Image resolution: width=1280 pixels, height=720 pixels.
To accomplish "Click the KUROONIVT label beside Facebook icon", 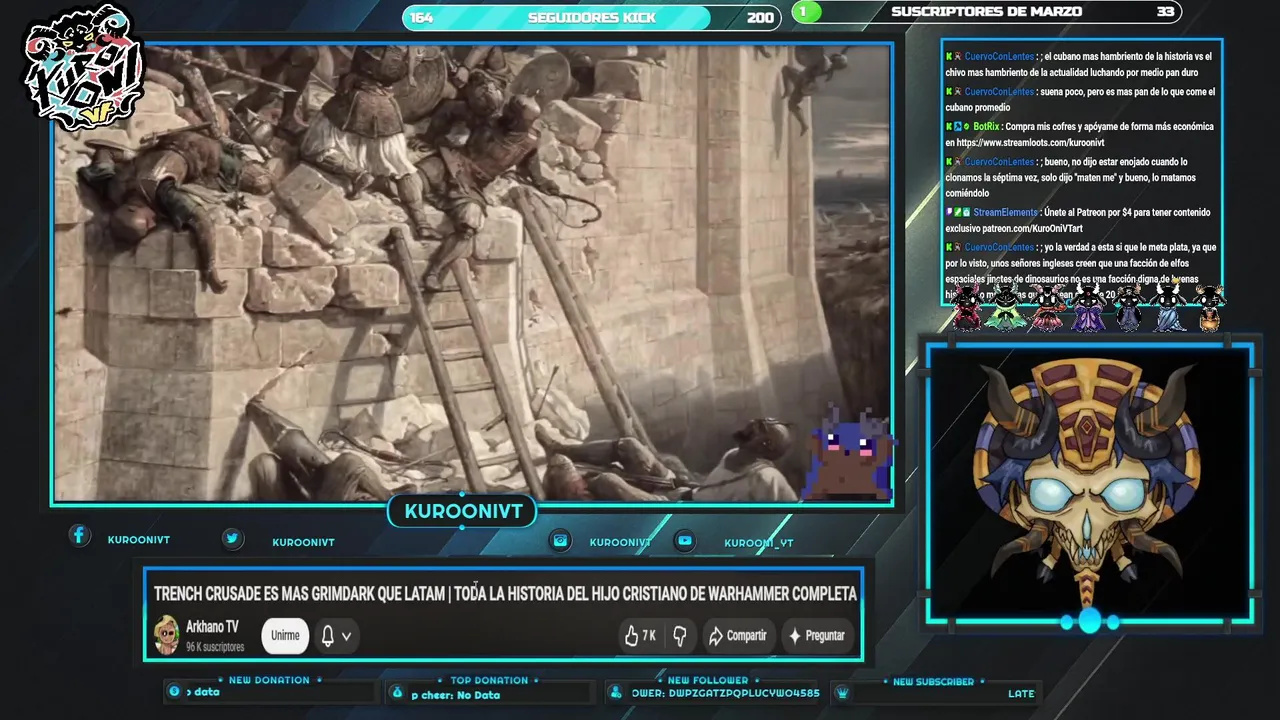I will click(x=139, y=540).
